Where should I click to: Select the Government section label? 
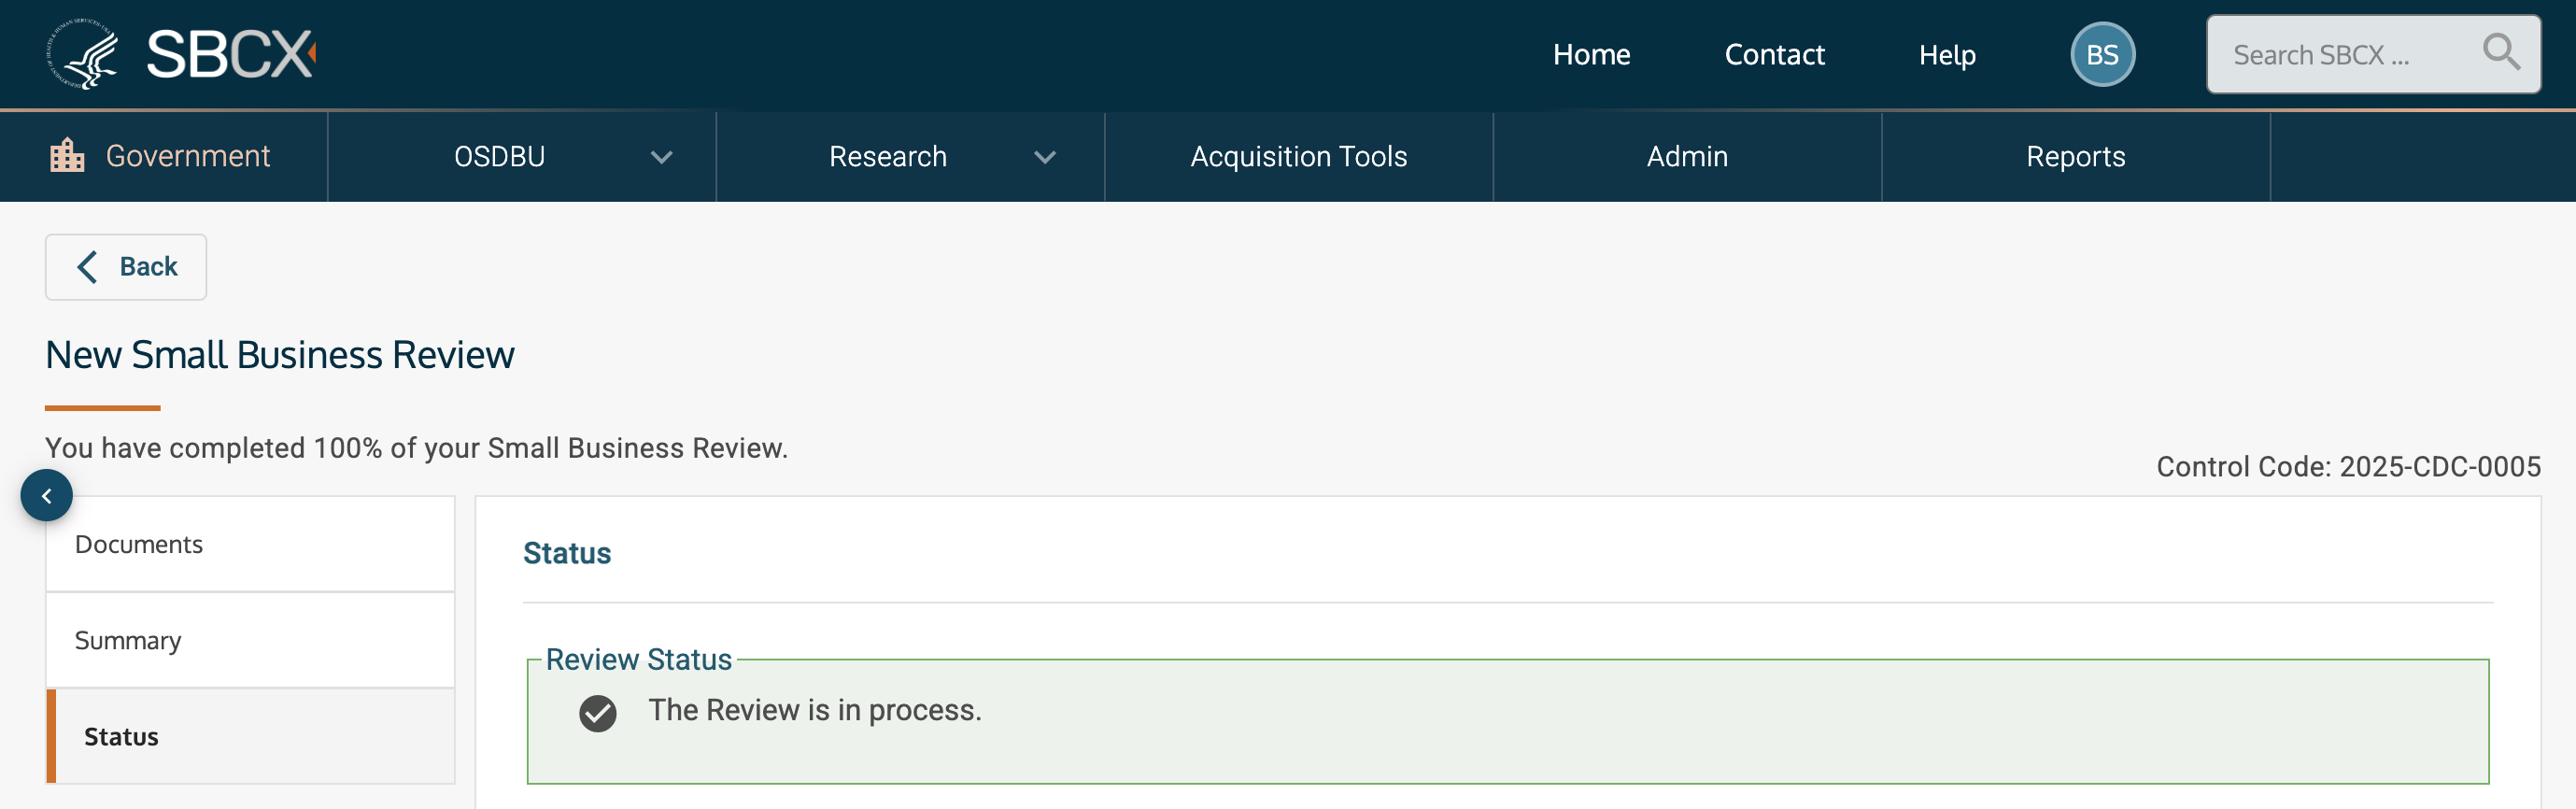(188, 156)
